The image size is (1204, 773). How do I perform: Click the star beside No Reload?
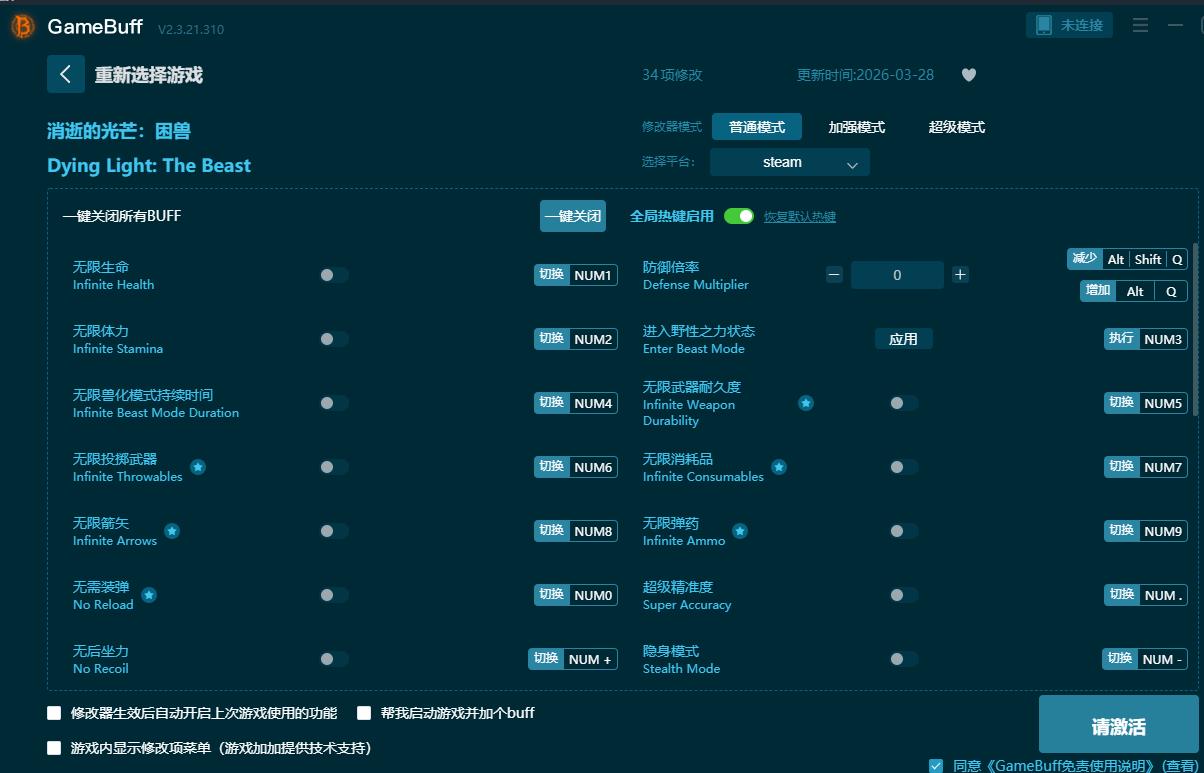[148, 595]
